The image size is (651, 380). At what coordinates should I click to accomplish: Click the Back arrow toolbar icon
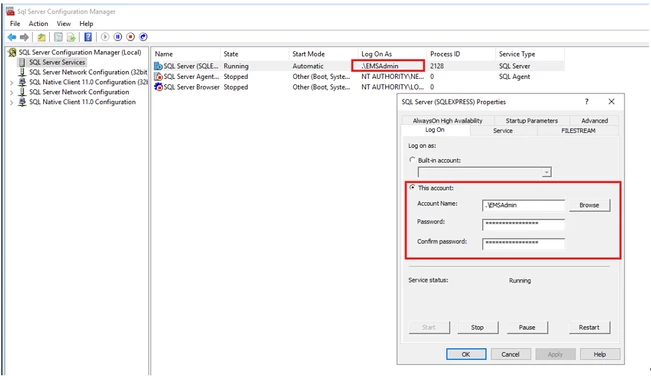[x=12, y=37]
